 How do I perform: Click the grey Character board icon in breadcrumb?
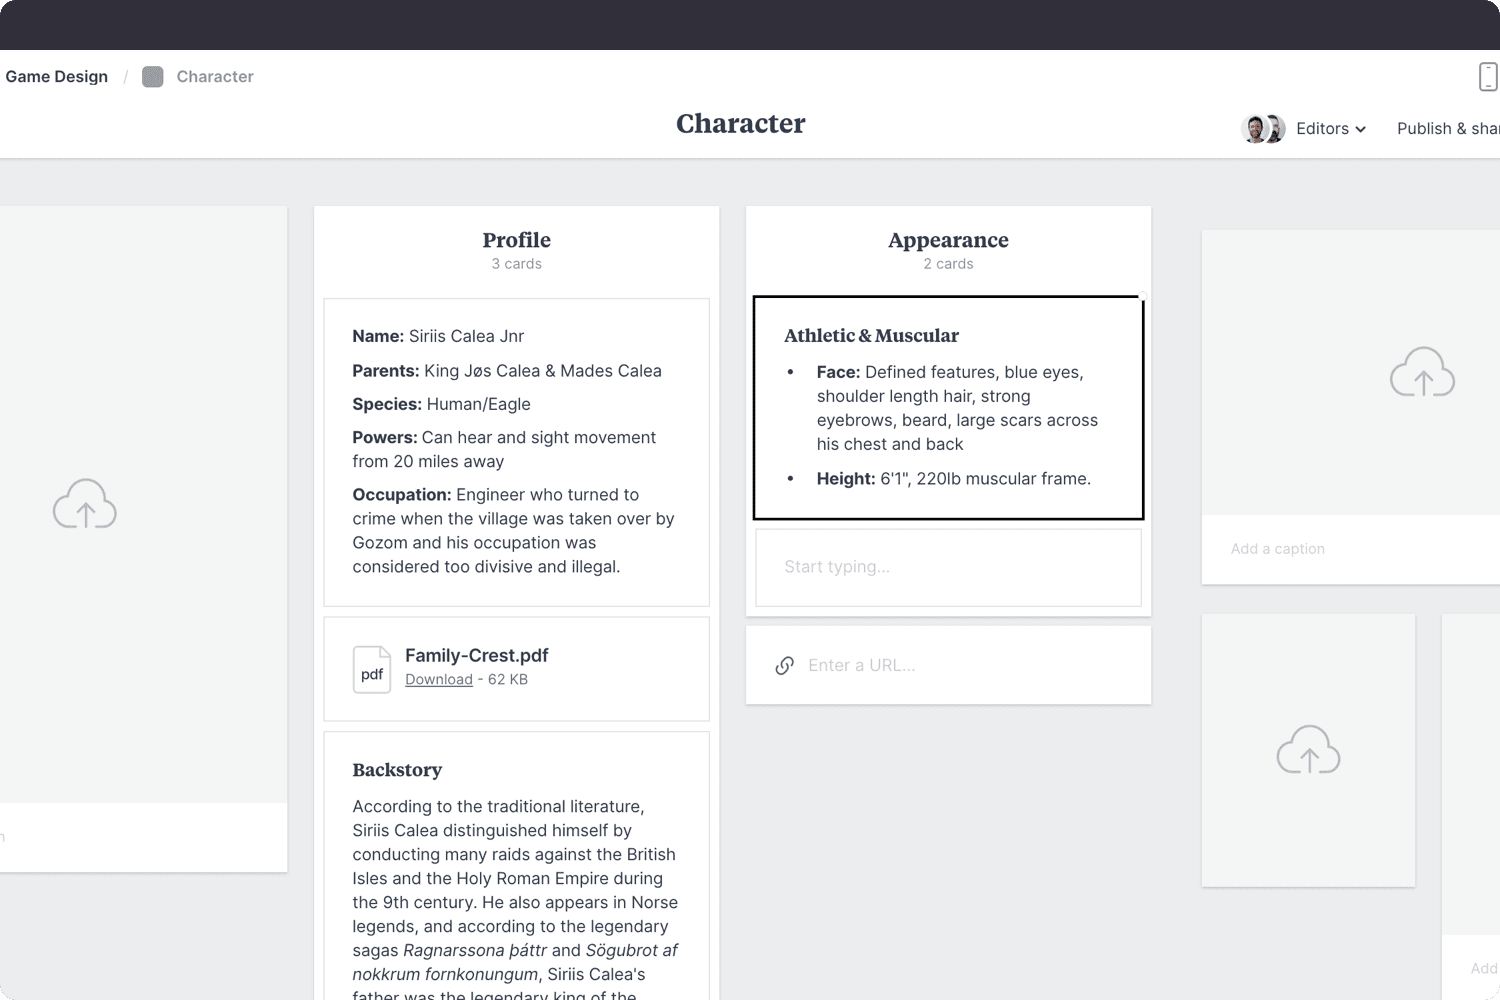(153, 77)
